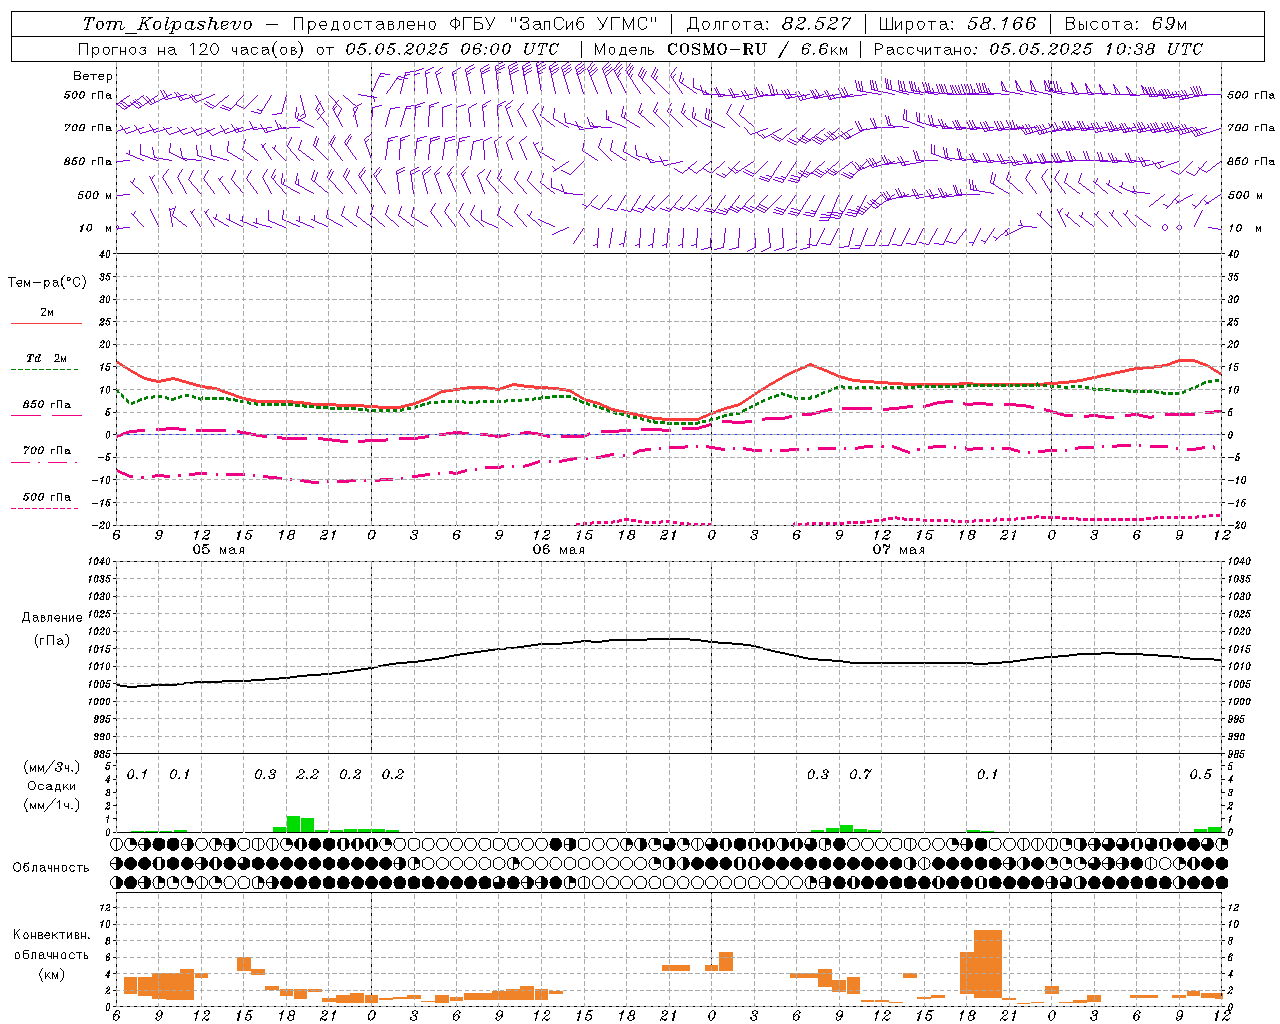Image resolution: width=1280 pixels, height=1024 pixels.
Task: Click 'Прогноз на 120 часа(ов)' forecast text
Action: coord(192,49)
